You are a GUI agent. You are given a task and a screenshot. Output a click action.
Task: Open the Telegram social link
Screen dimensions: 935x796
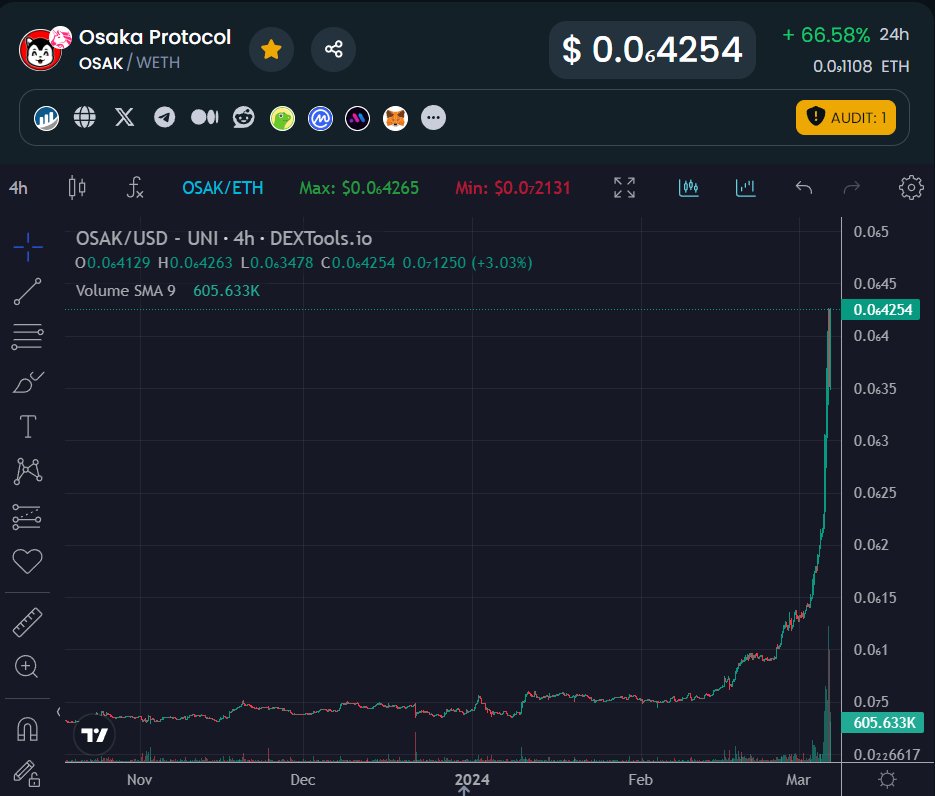163,117
